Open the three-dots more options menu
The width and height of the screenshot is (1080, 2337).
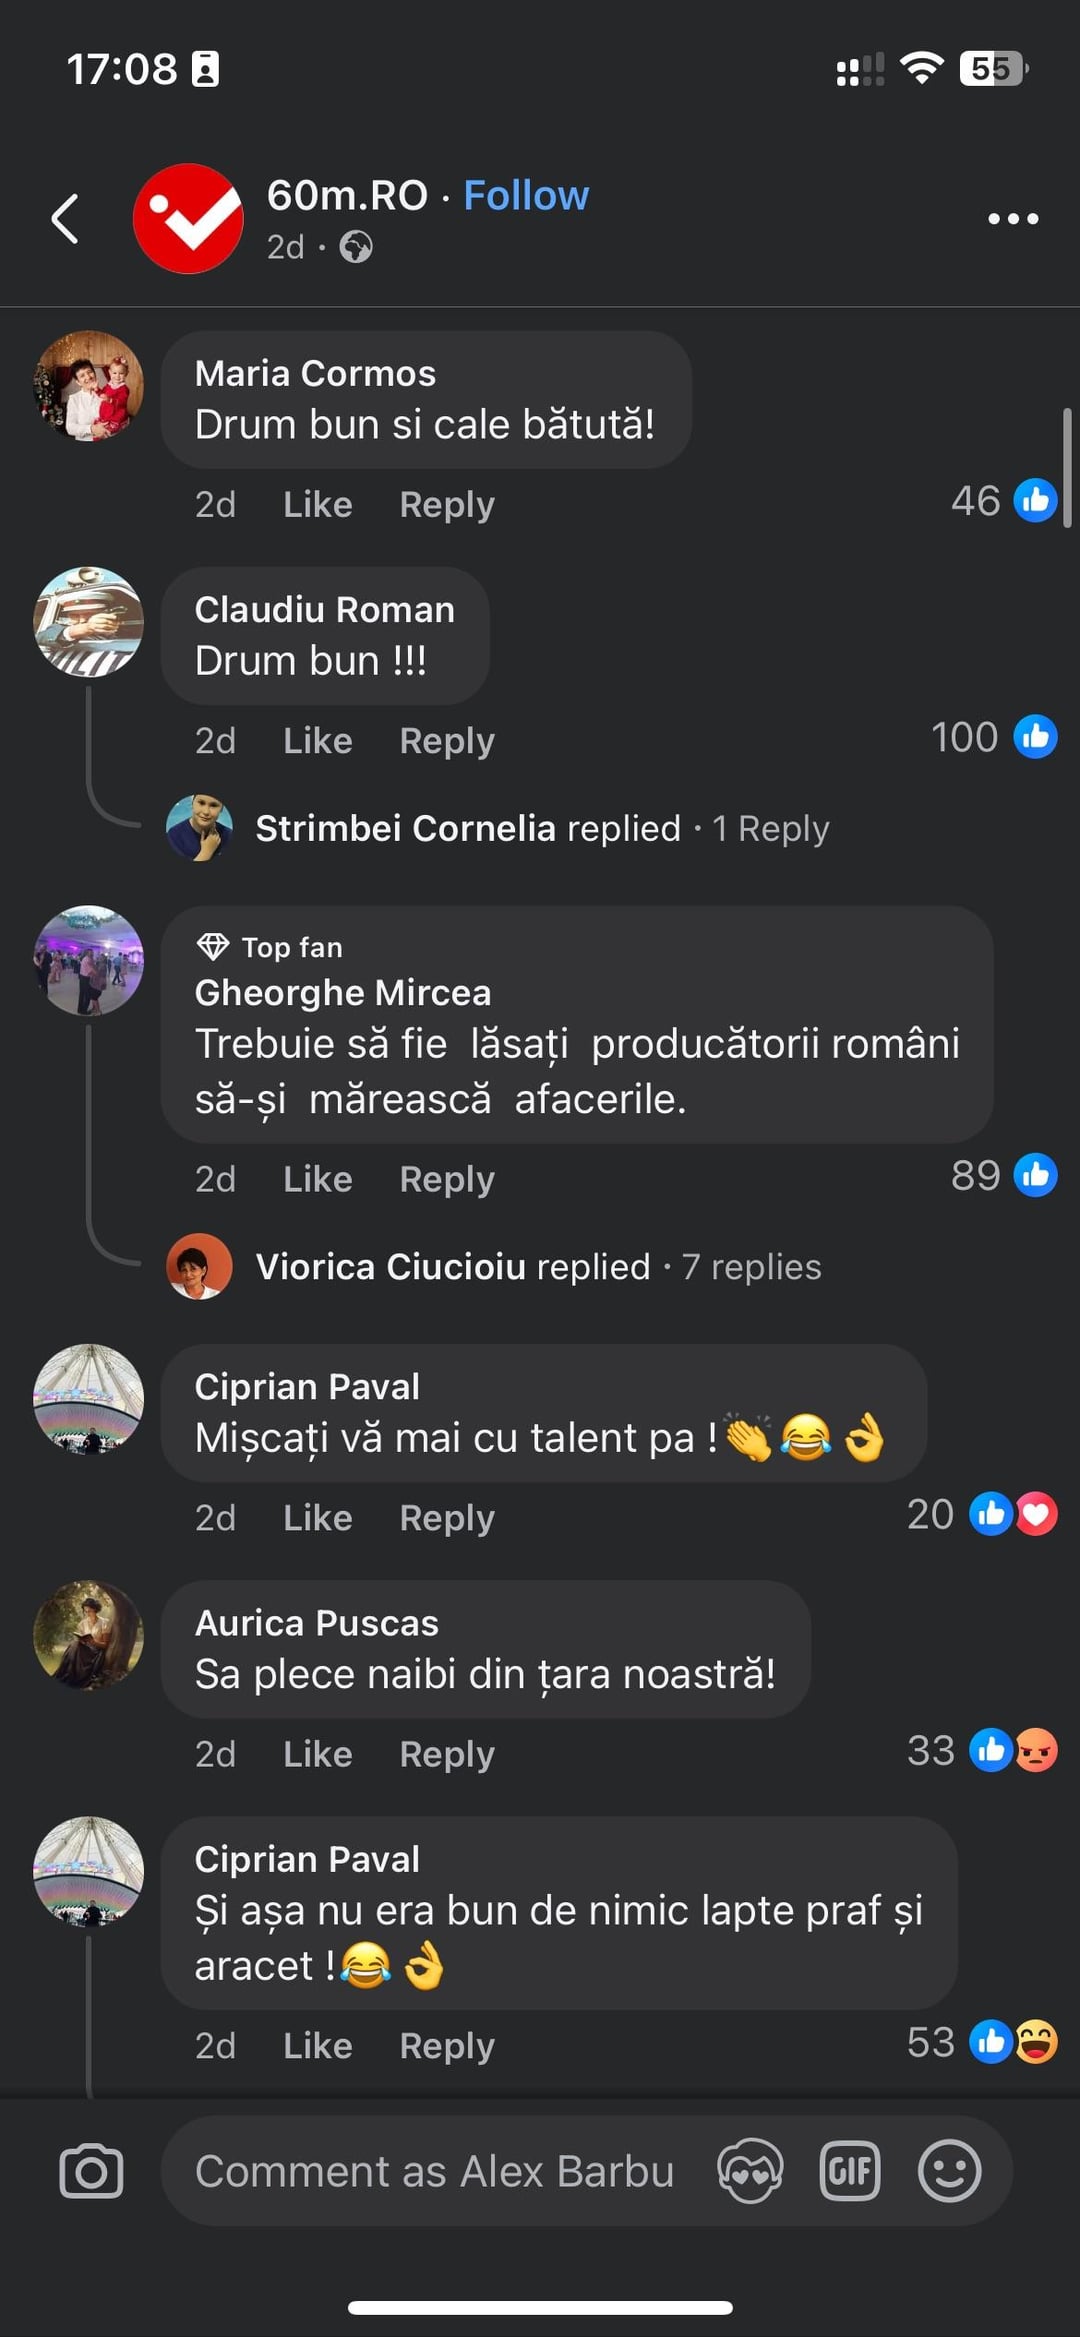pyautogui.click(x=1013, y=218)
